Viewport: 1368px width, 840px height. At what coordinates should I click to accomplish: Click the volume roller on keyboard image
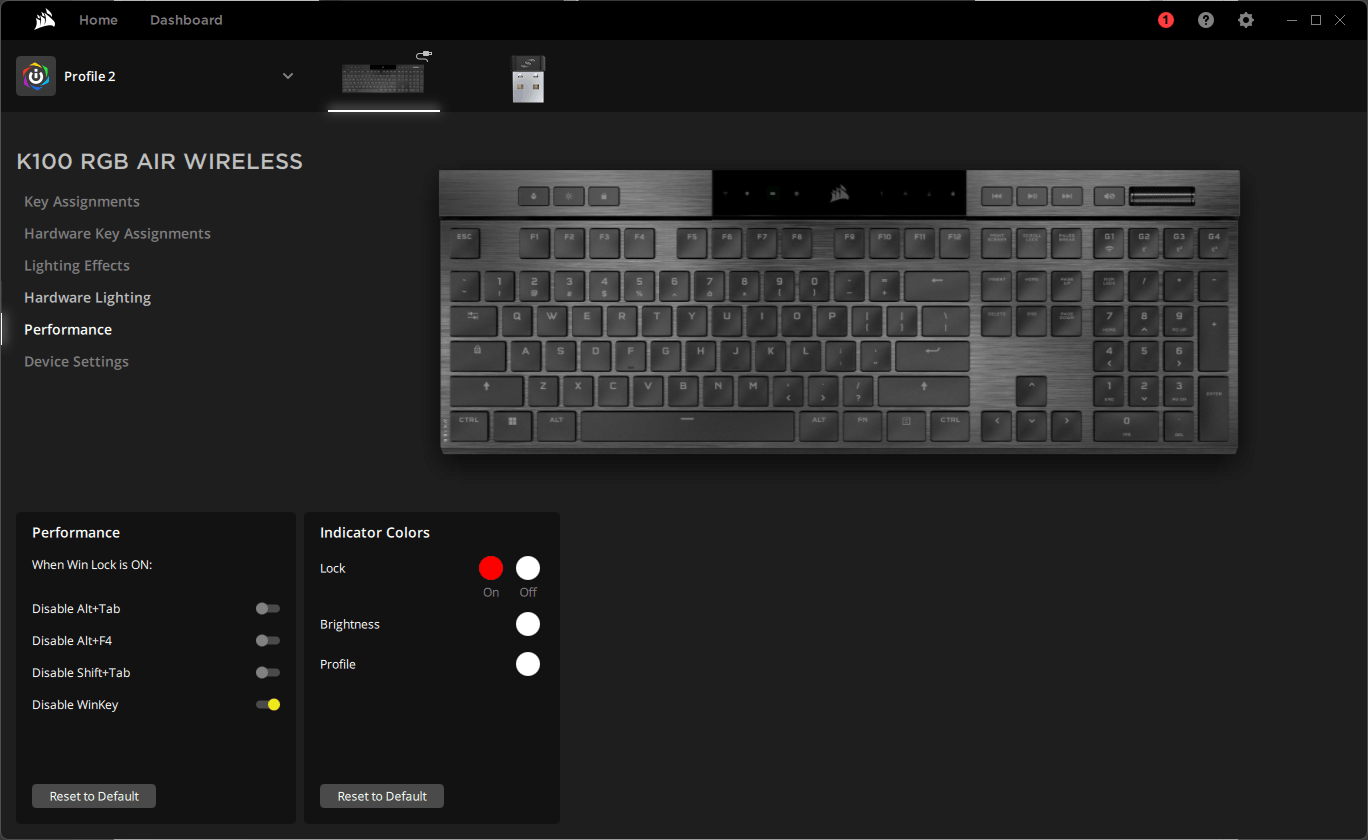tap(1162, 196)
